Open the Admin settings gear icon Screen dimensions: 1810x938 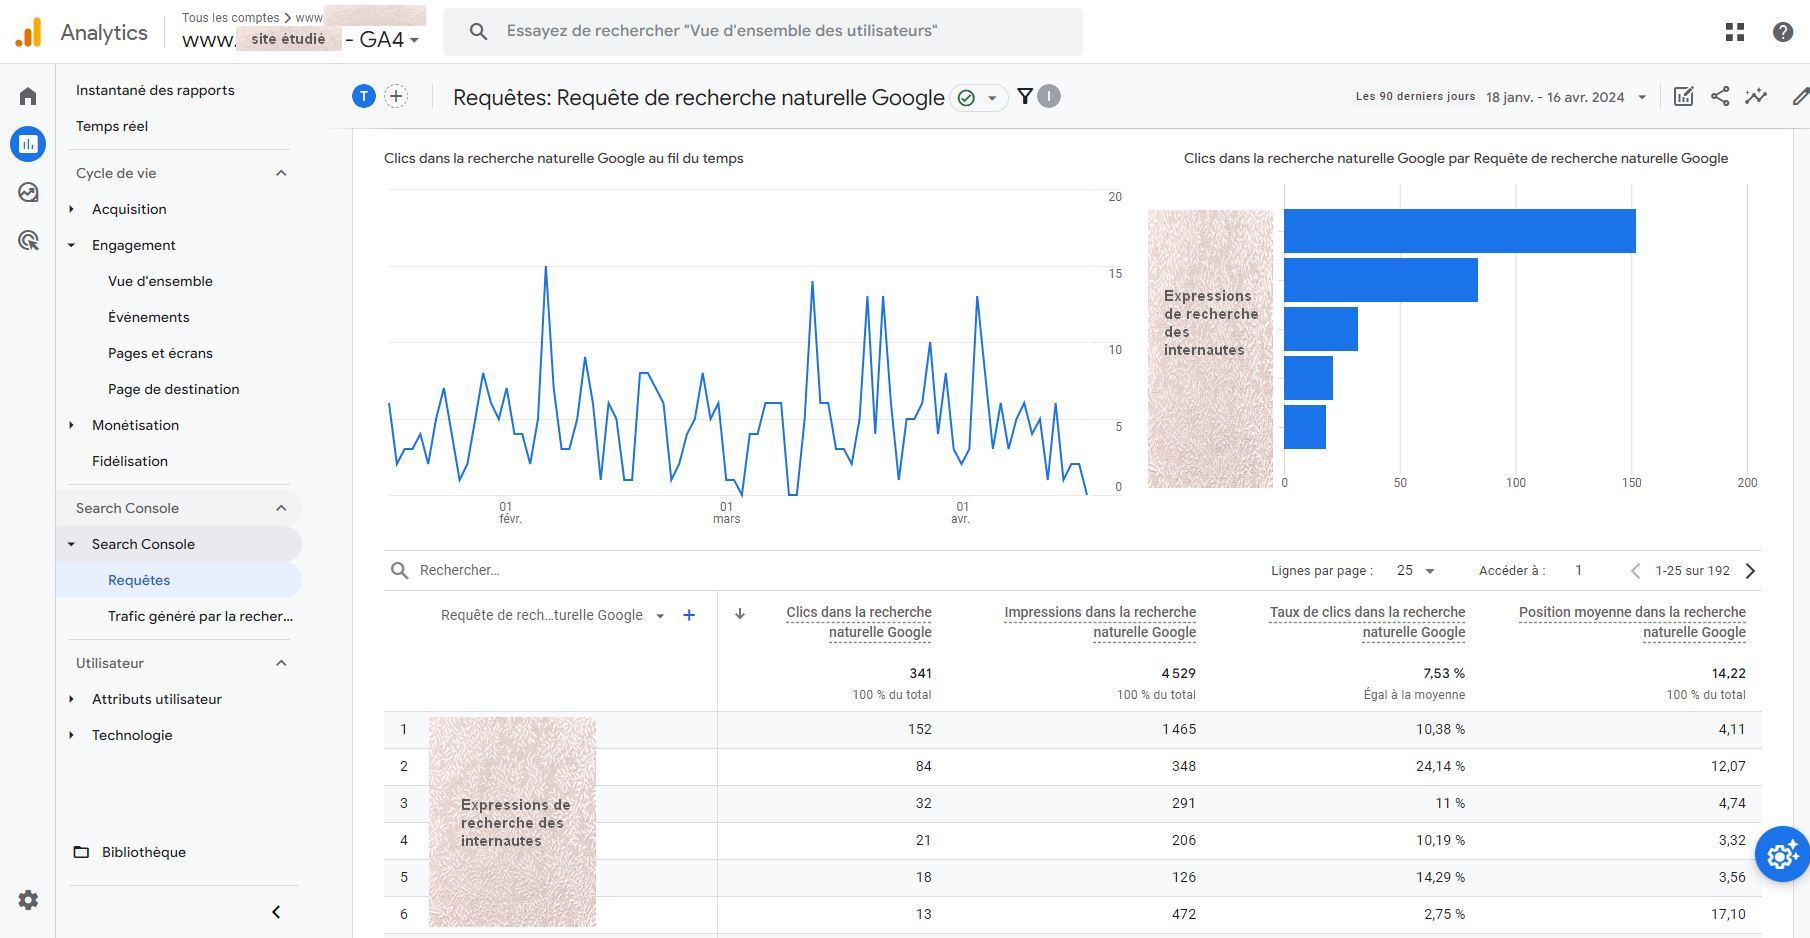28,900
